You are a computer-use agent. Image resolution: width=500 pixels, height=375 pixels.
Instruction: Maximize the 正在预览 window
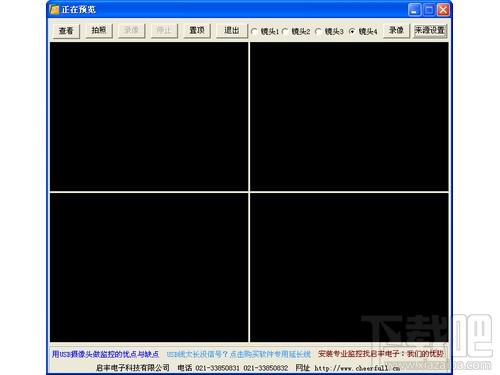(429, 10)
